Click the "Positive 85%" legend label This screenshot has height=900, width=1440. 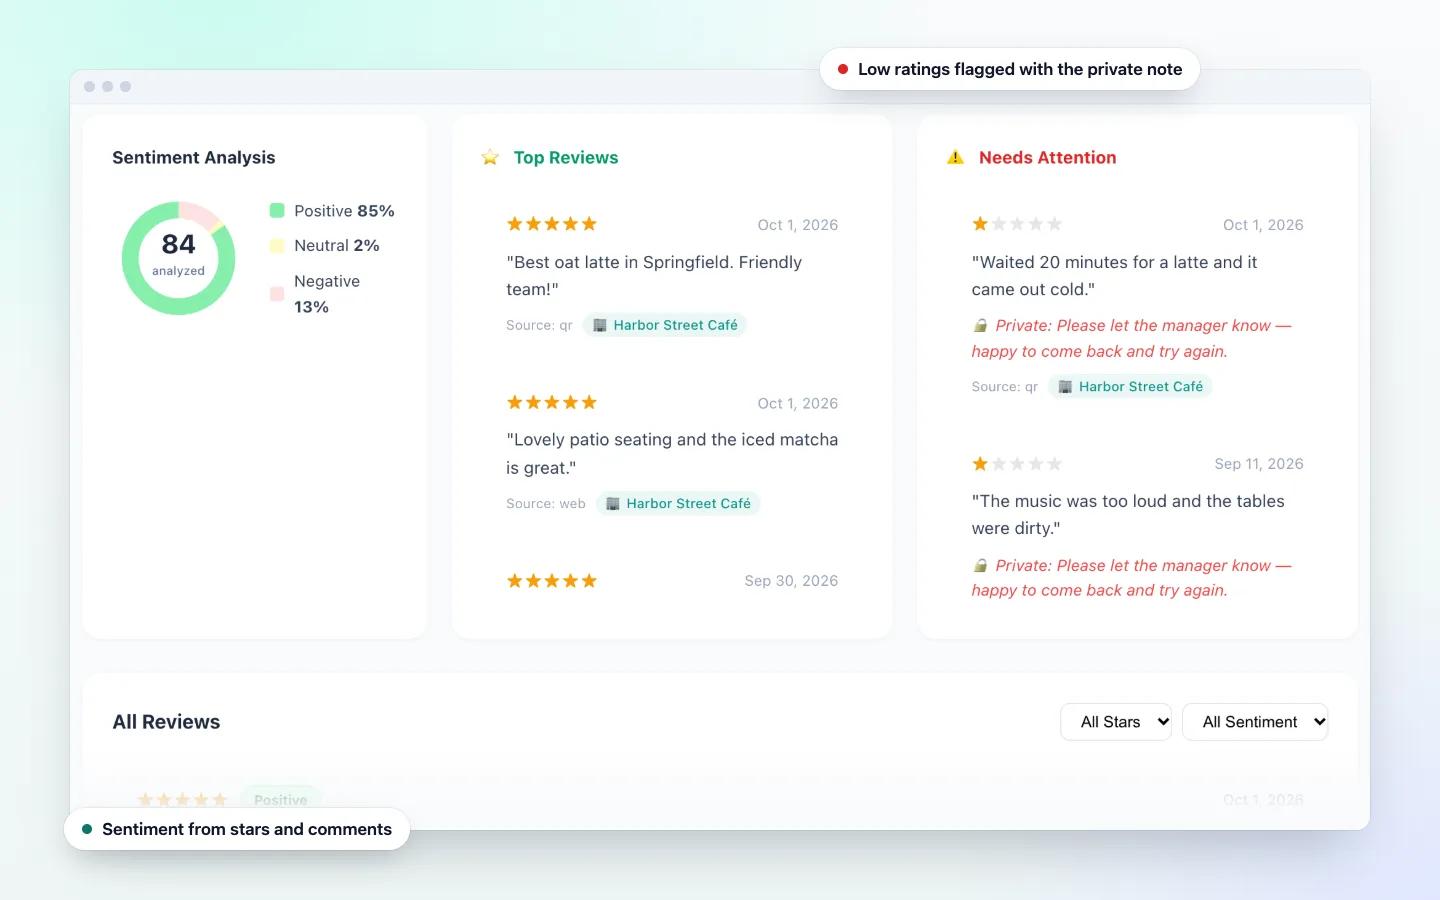coord(344,211)
